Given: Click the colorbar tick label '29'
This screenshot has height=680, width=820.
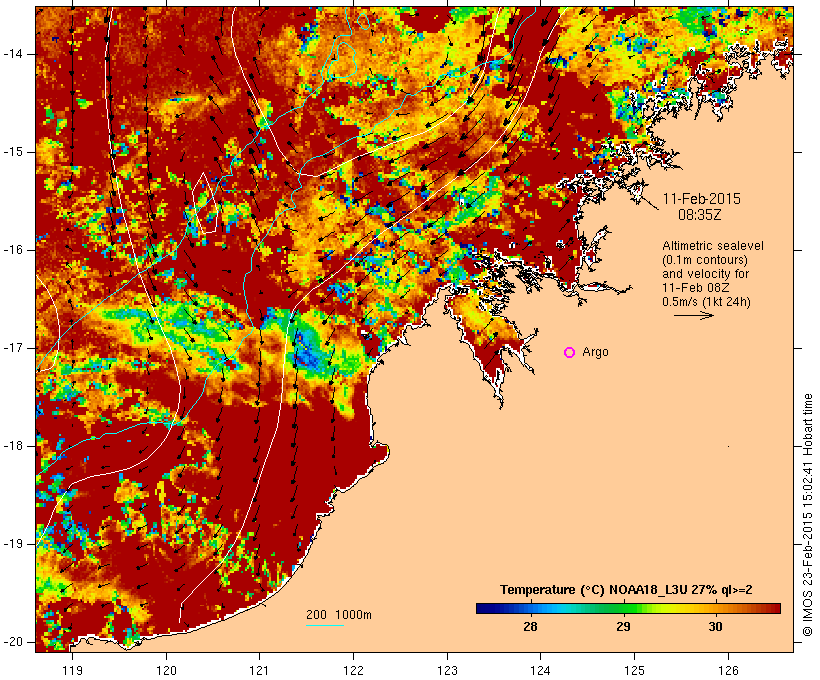Looking at the screenshot, I should click(x=623, y=627).
